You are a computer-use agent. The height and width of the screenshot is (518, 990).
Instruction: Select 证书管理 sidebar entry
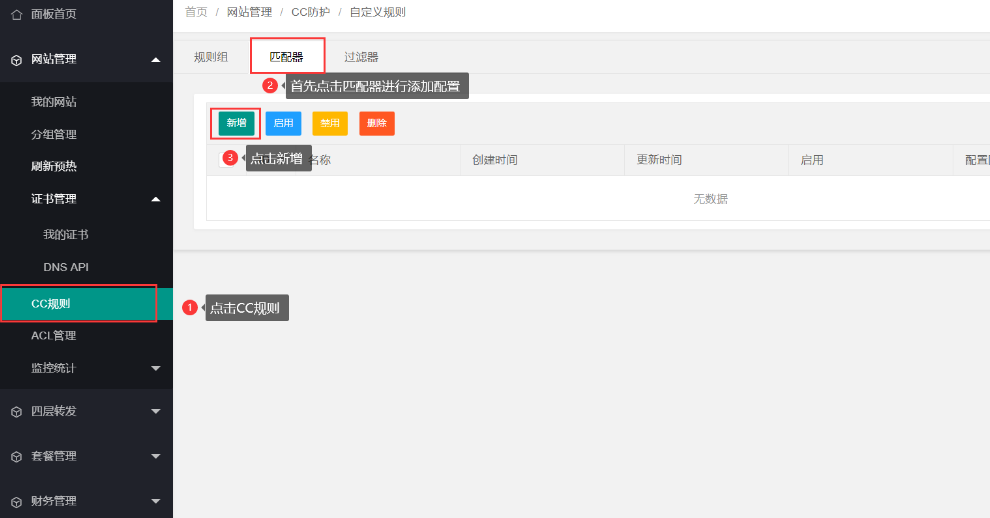point(54,199)
